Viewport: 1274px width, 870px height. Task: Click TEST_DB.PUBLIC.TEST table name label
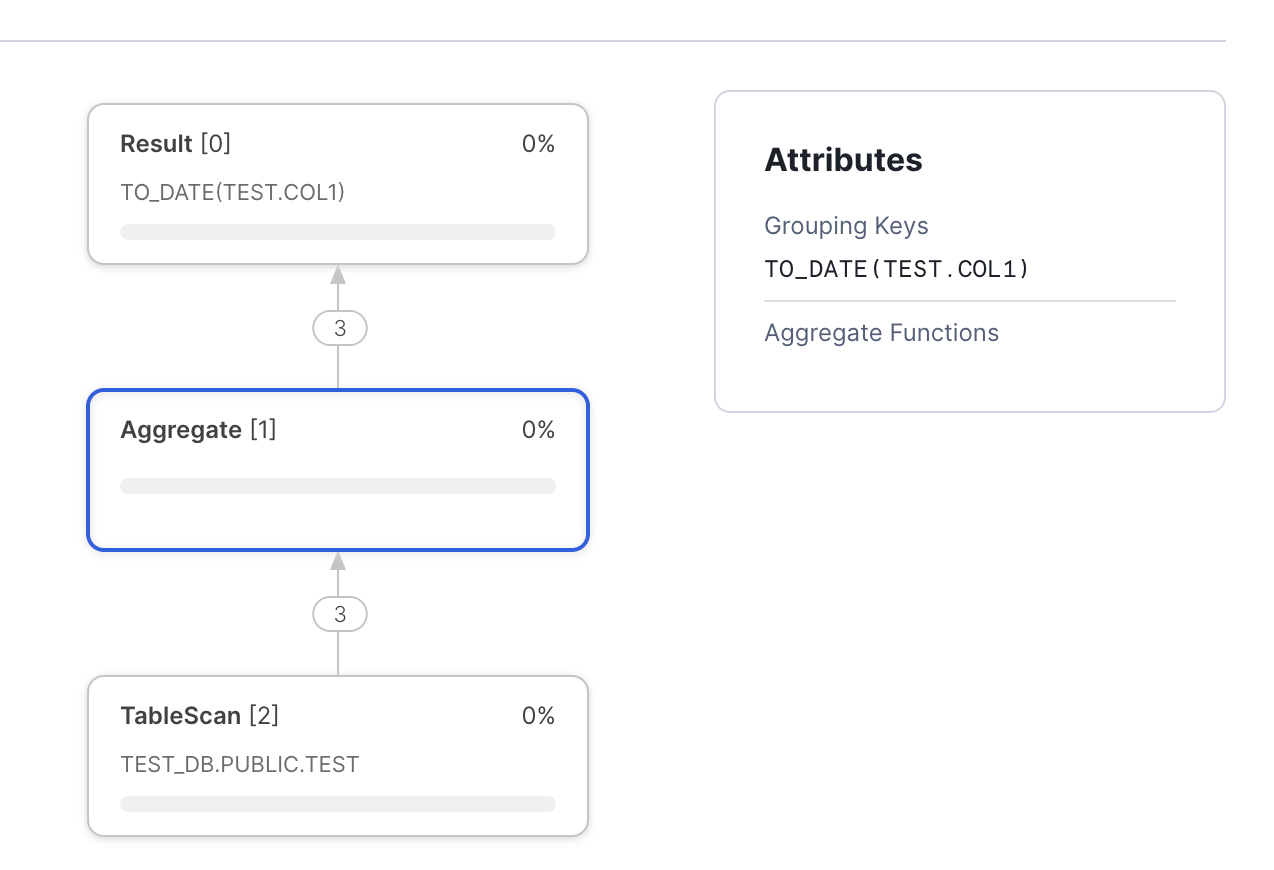tap(239, 765)
